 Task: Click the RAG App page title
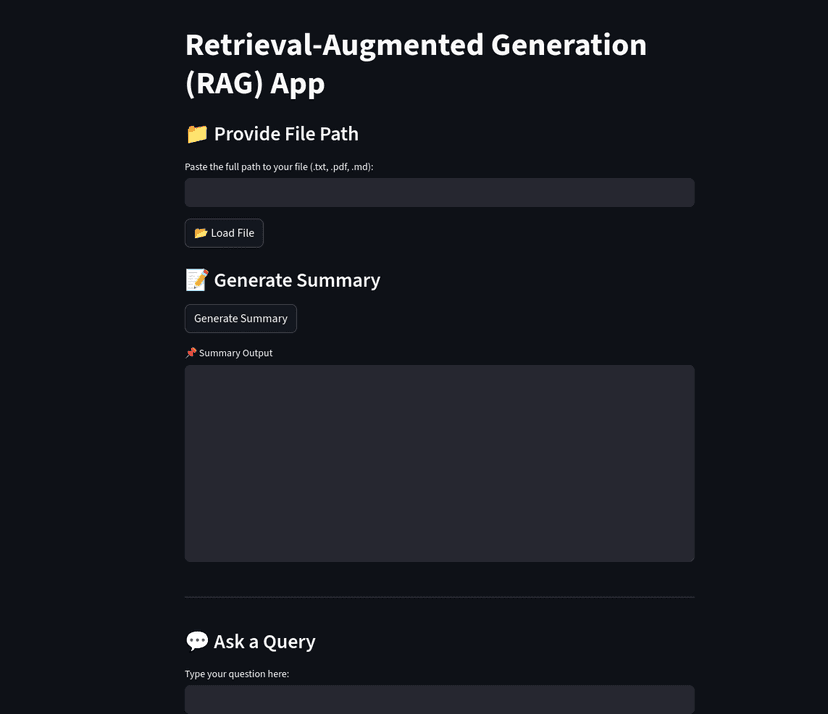point(415,63)
